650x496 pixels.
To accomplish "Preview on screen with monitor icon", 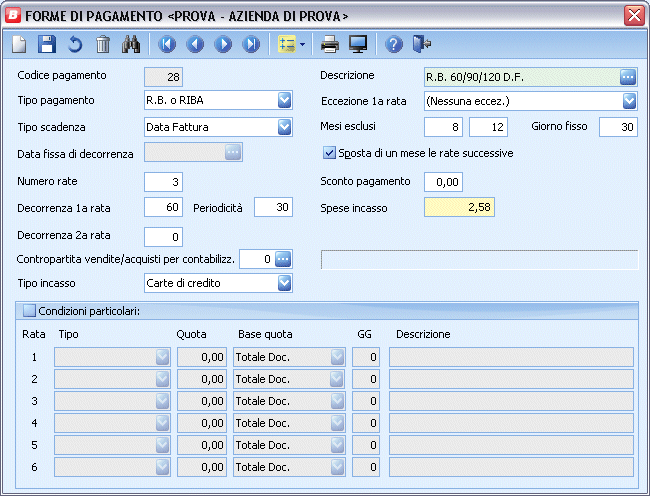I will click(x=358, y=44).
